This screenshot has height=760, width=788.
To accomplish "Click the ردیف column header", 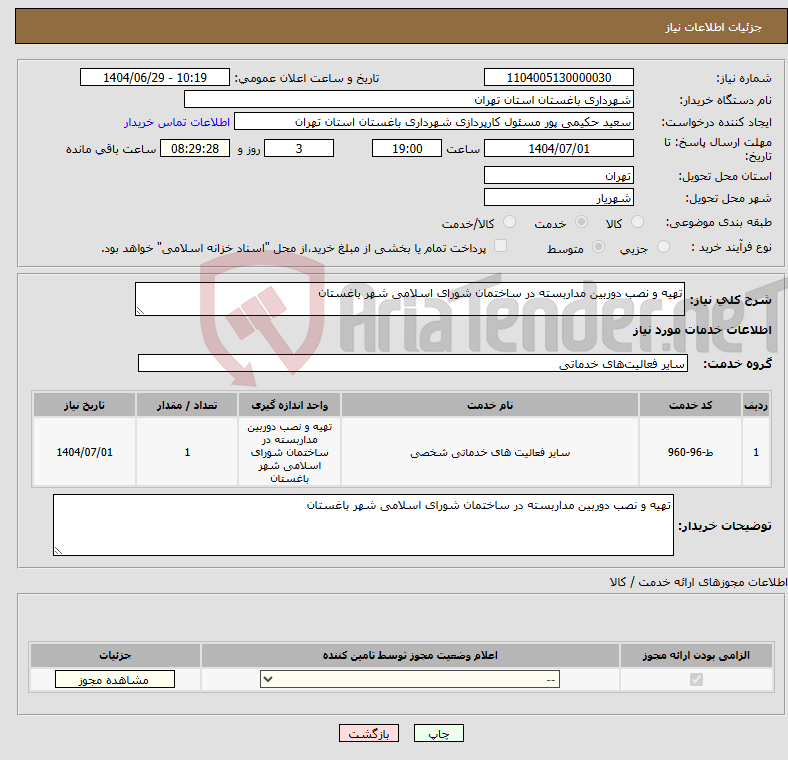I will tap(756, 405).
